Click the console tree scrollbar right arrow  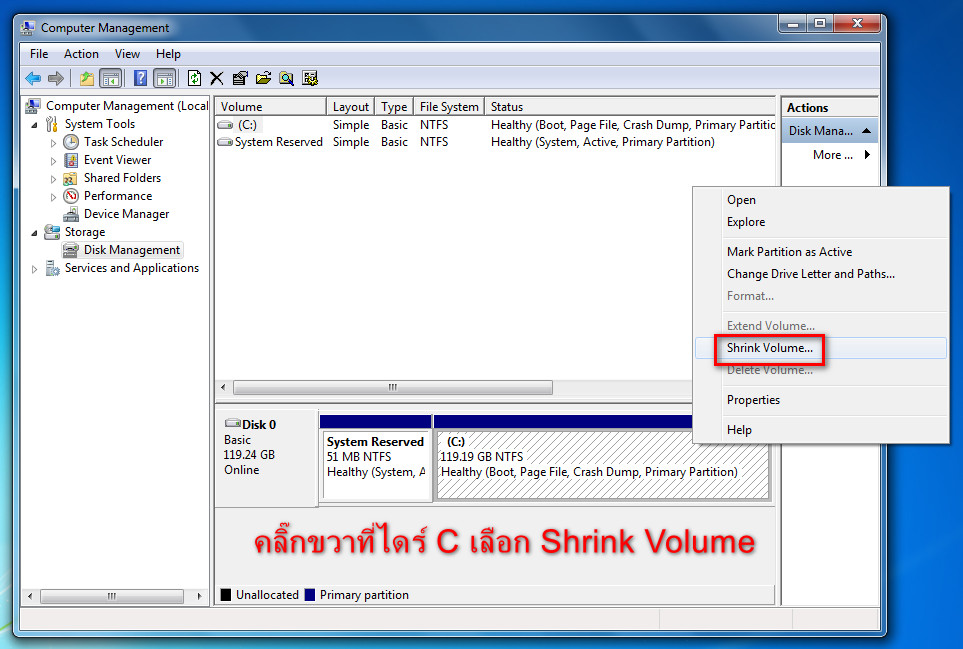200,596
